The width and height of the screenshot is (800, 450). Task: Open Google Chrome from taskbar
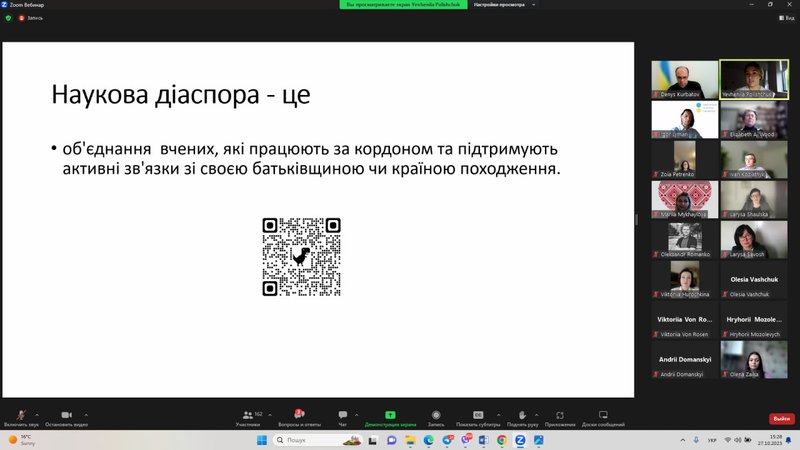coord(502,440)
